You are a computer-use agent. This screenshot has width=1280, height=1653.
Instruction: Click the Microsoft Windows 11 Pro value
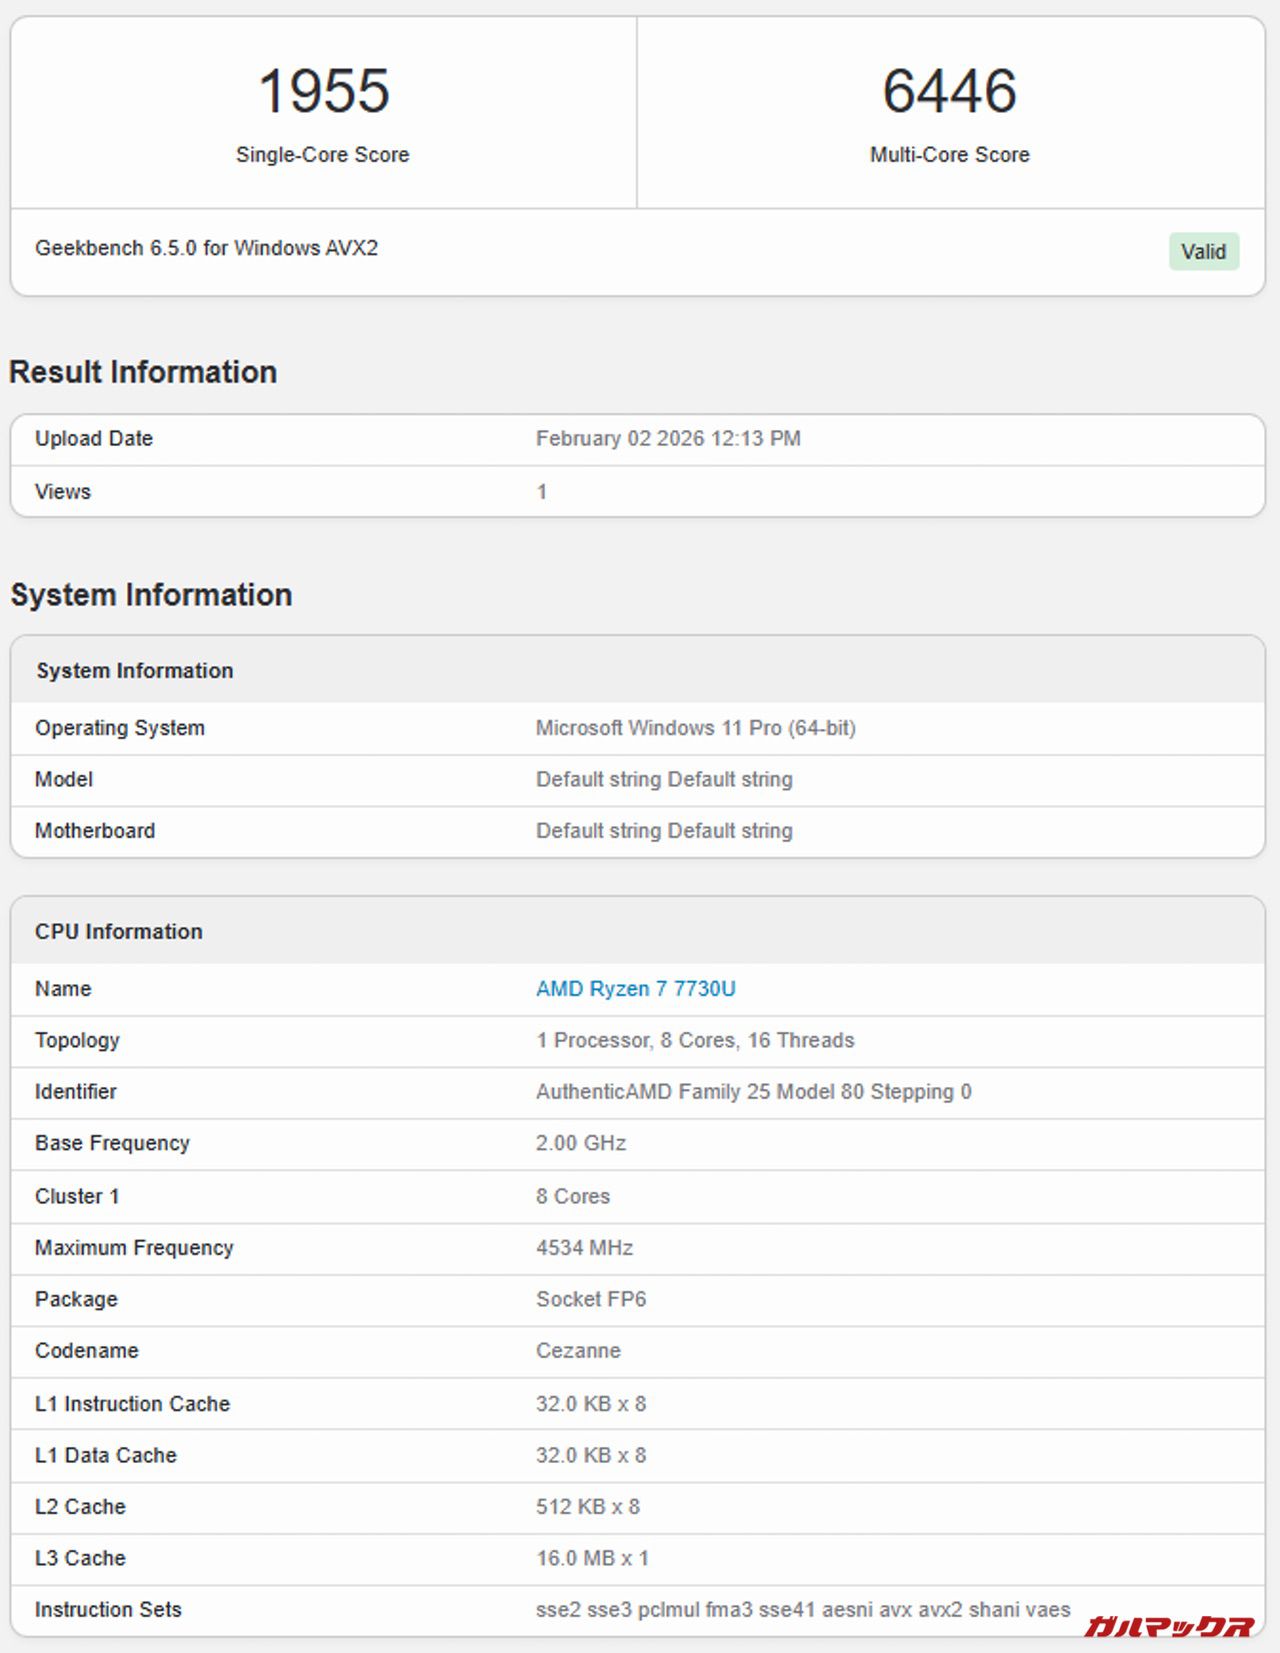(695, 728)
